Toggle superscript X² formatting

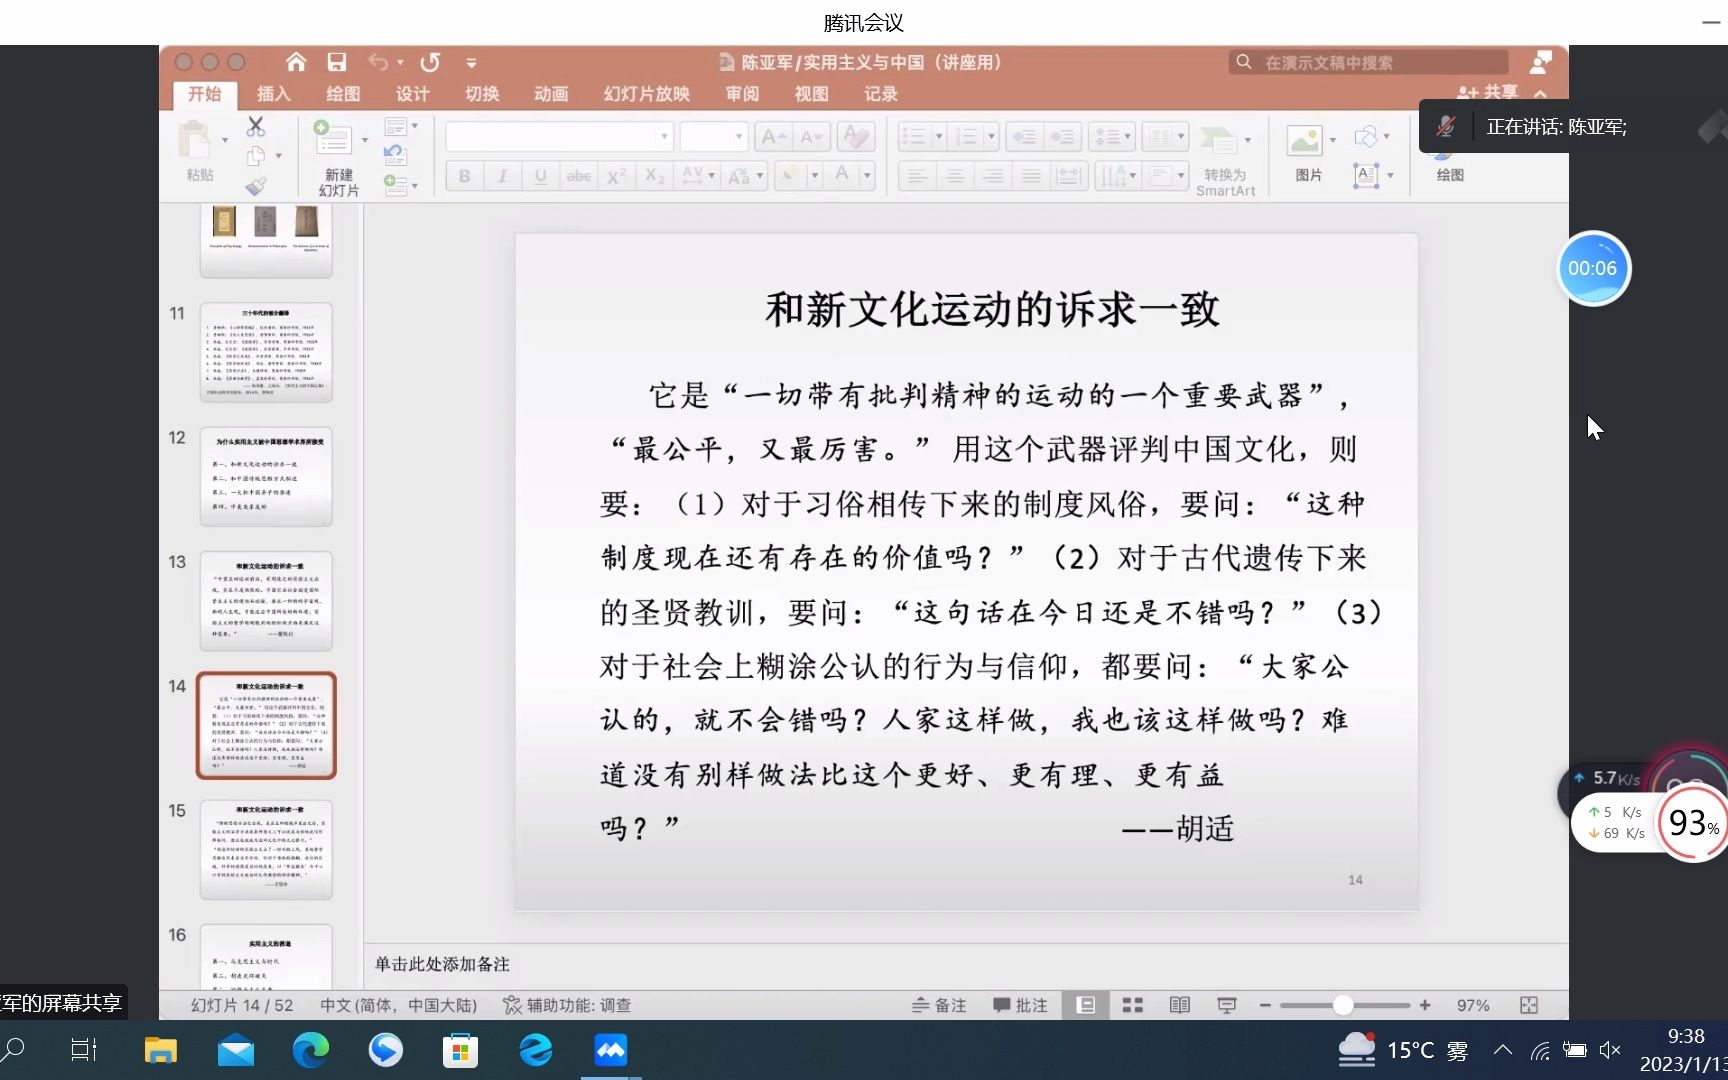[617, 176]
